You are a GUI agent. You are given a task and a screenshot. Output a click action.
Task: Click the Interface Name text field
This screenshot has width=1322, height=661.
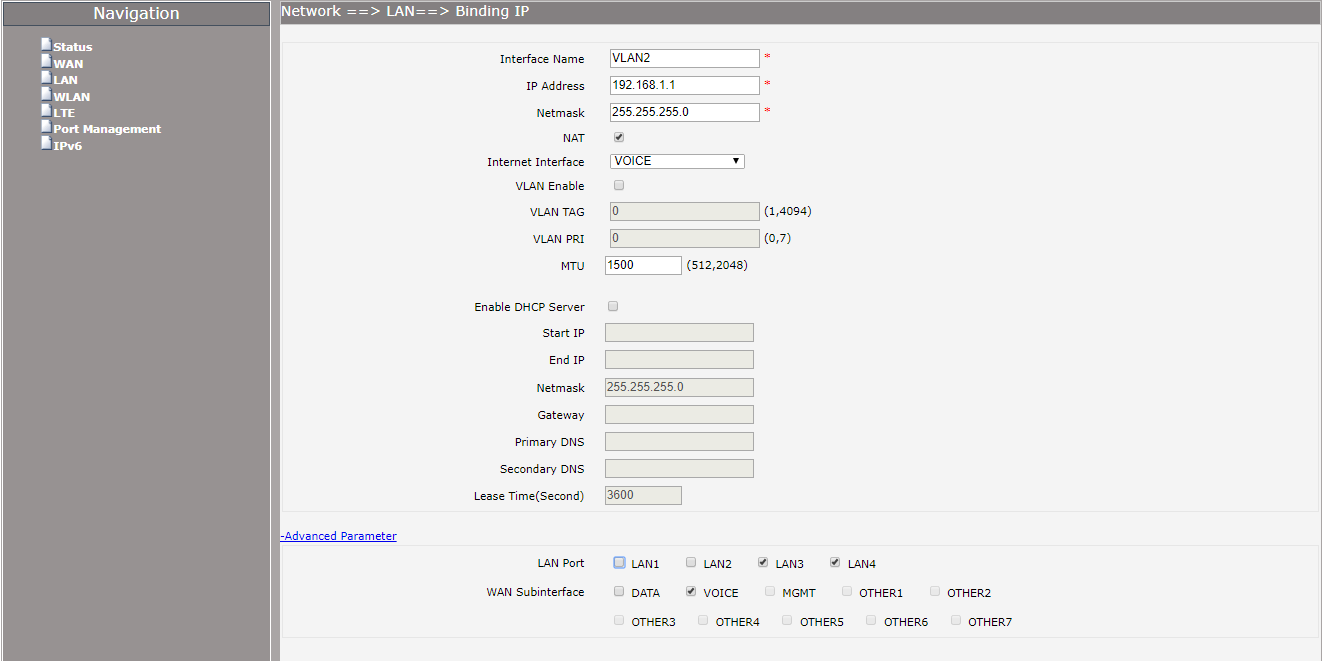(684, 59)
